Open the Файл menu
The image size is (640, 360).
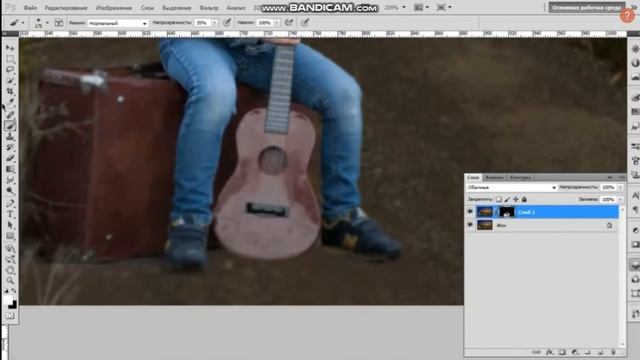tap(30, 8)
